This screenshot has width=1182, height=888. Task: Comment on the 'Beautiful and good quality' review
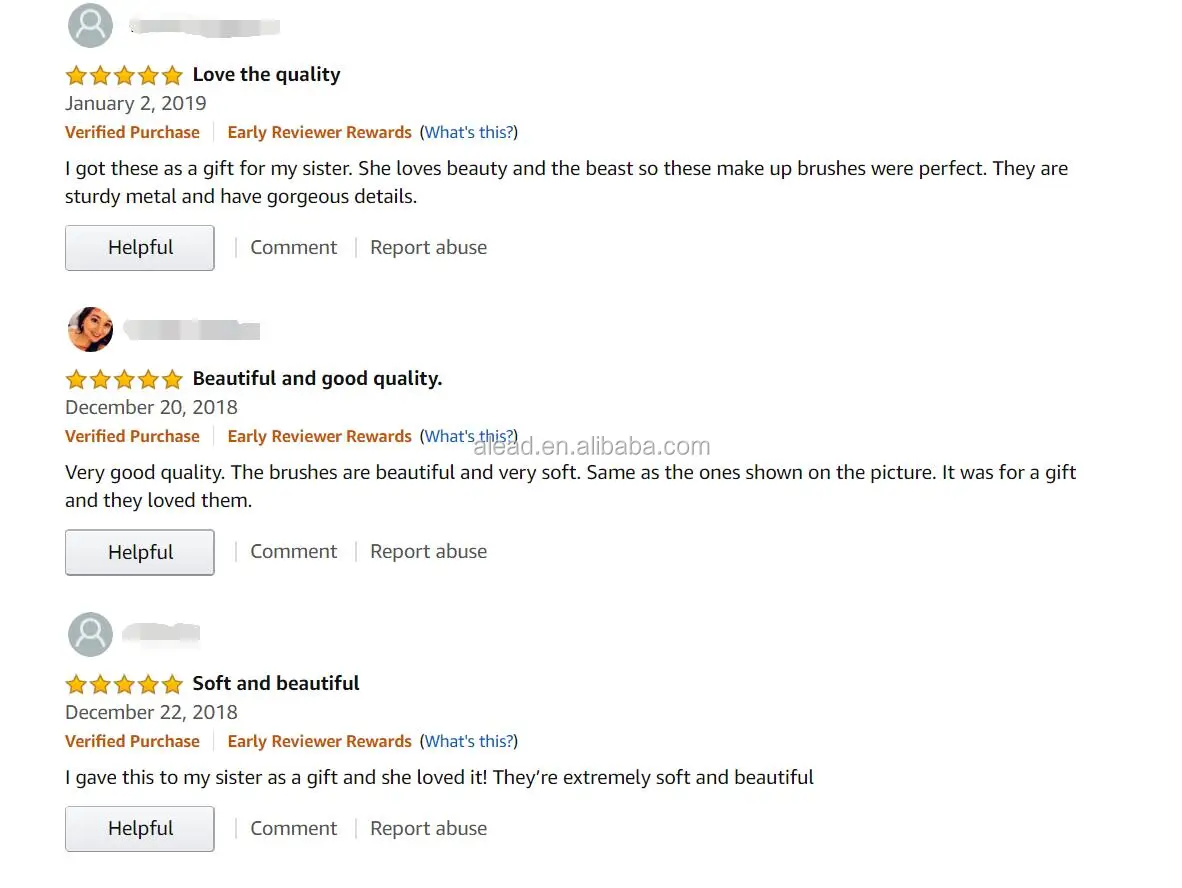coord(293,551)
